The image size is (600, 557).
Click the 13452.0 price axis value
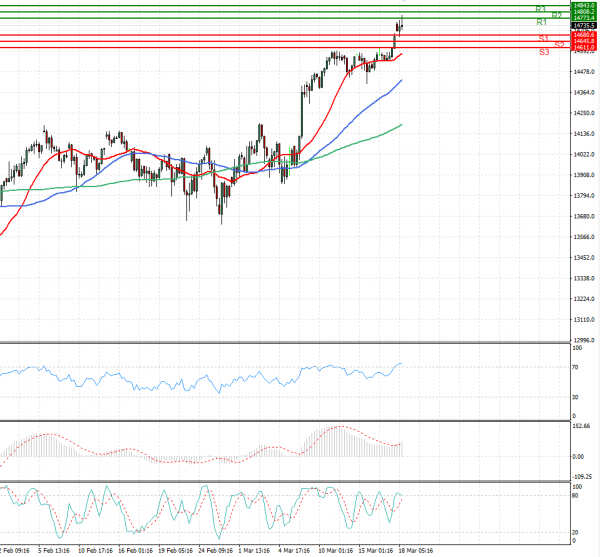(x=584, y=257)
